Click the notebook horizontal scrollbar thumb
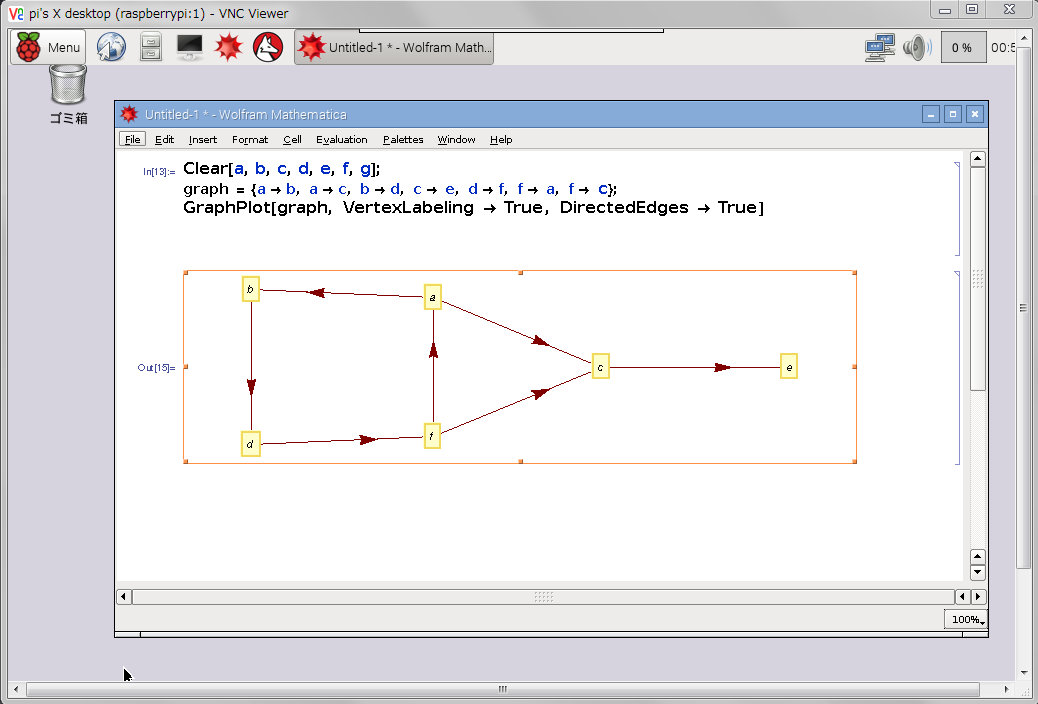The height and width of the screenshot is (704, 1038). pos(543,597)
